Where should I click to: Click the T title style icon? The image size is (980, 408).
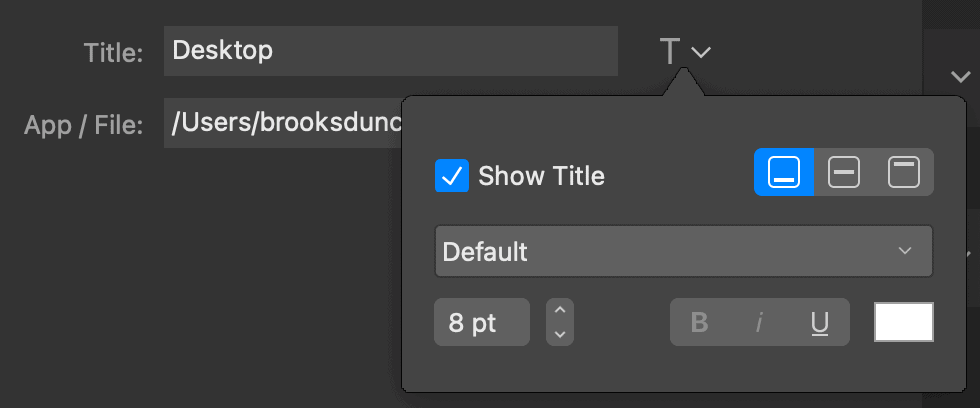[x=669, y=51]
